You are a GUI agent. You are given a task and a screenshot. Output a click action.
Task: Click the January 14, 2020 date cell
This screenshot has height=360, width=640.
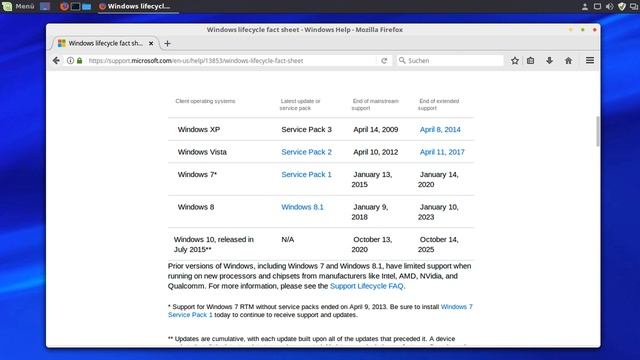pyautogui.click(x=438, y=179)
